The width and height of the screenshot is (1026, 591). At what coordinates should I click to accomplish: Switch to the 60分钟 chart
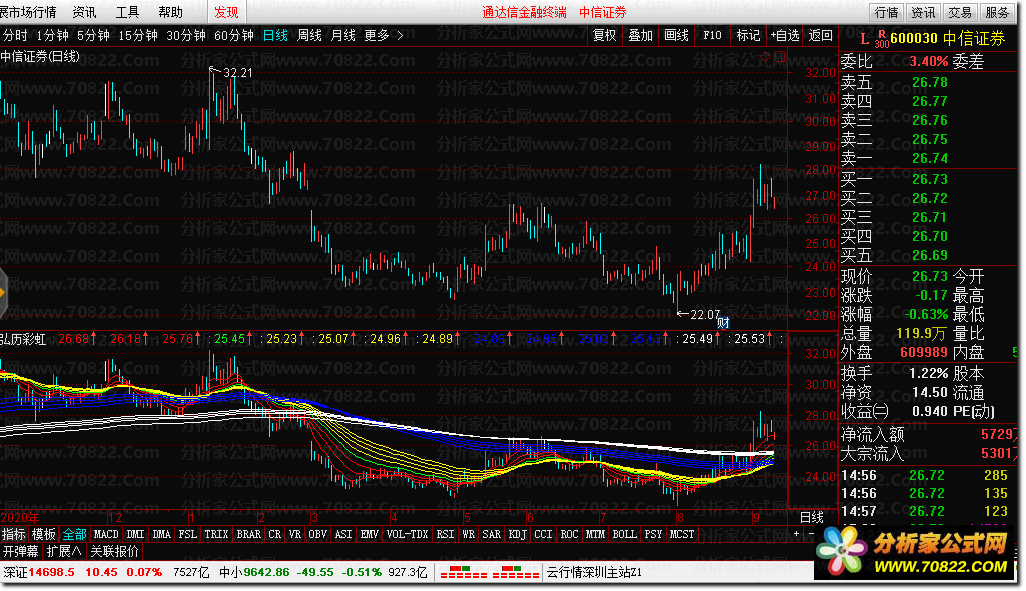coord(234,35)
